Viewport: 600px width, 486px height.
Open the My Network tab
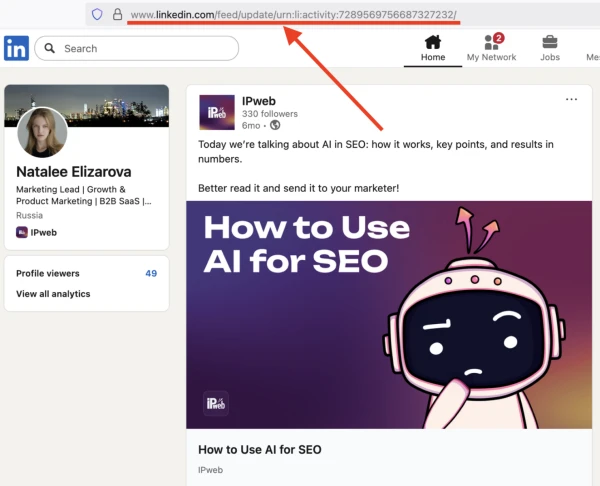coord(491,48)
